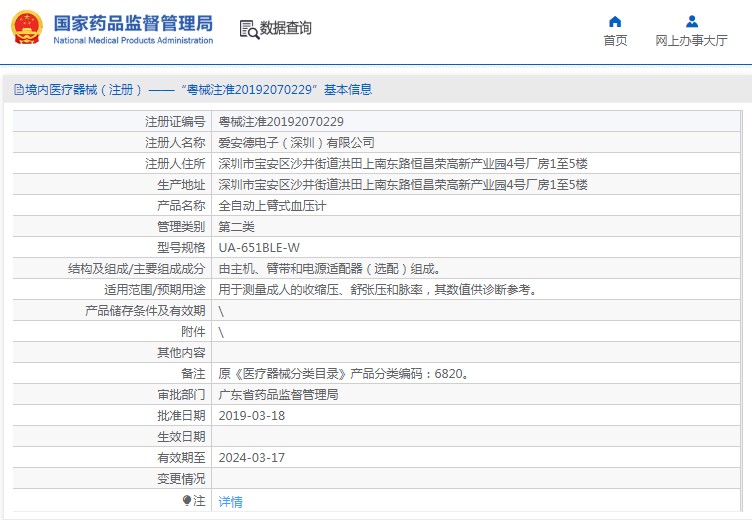Click National Medical Products Administration subtitle

133,40
